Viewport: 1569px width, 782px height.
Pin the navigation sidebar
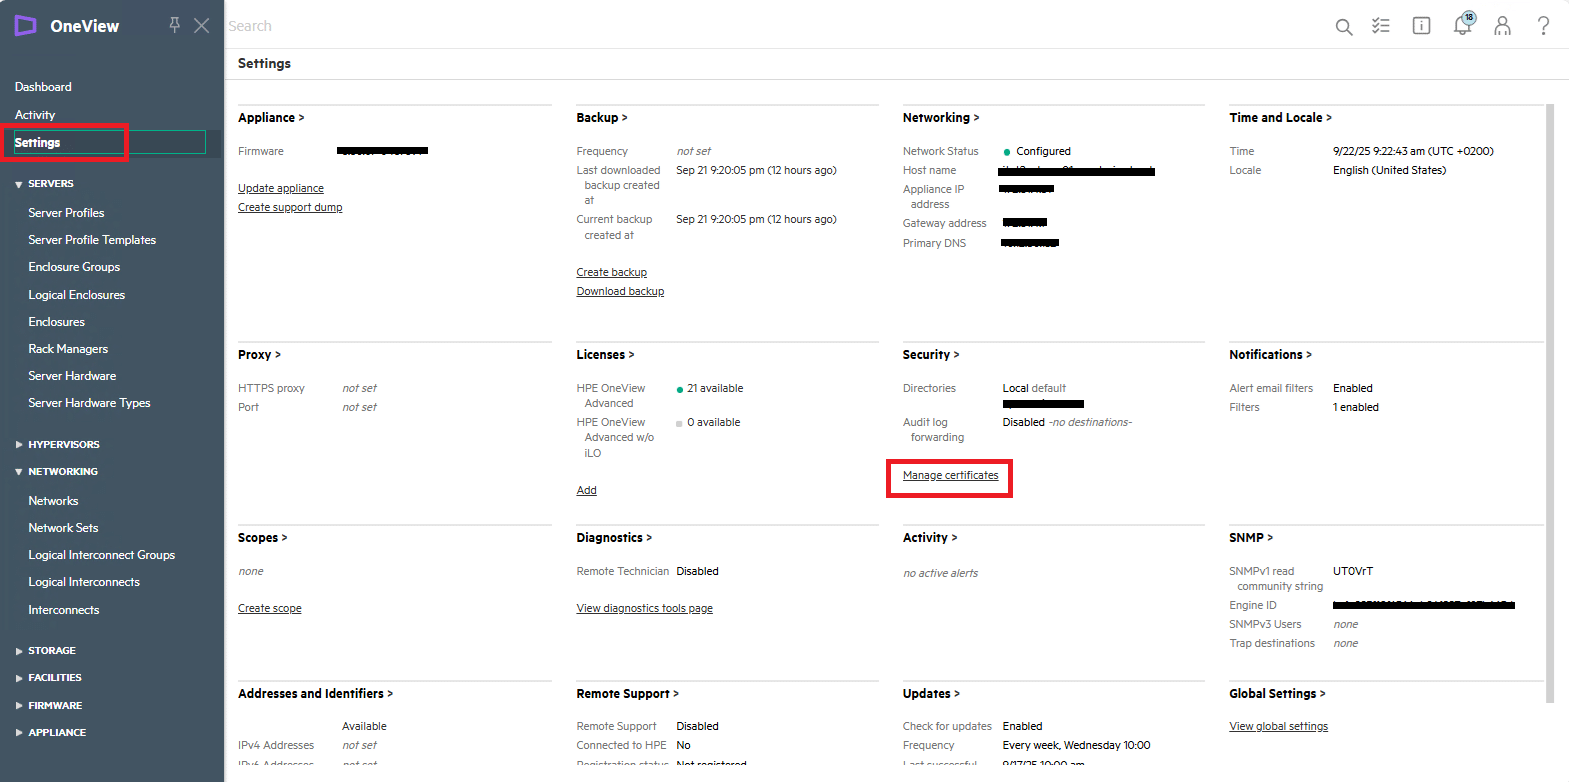click(x=175, y=25)
